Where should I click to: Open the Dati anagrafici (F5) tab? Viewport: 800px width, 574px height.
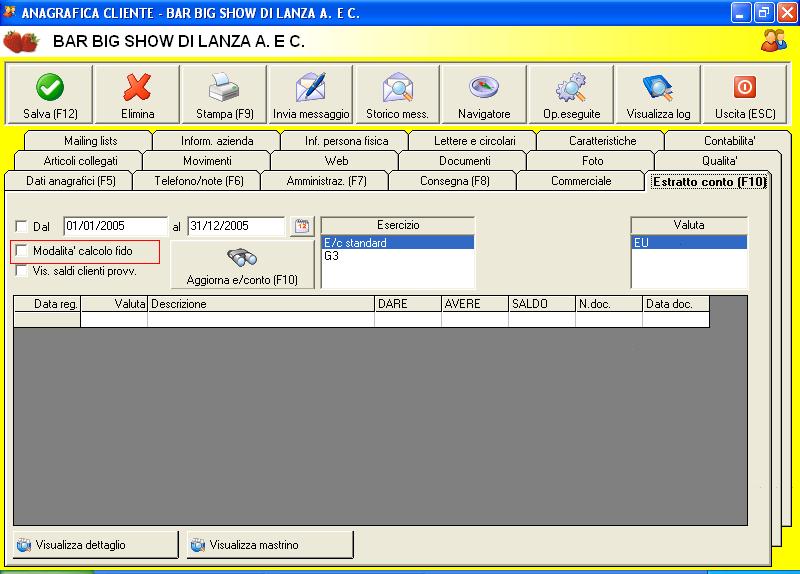(x=70, y=181)
